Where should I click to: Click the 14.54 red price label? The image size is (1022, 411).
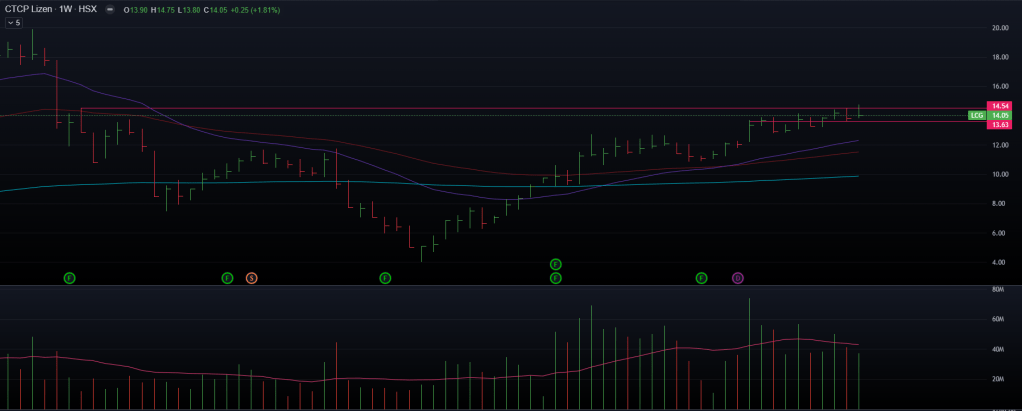pos(998,106)
